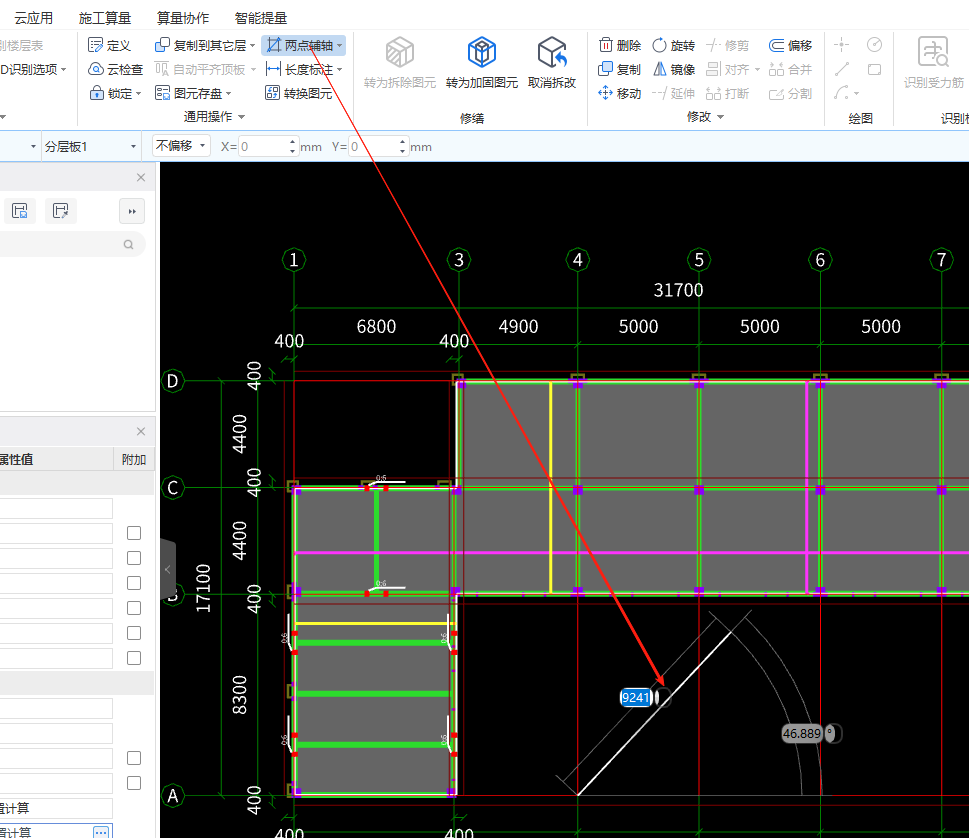Screen dimensions: 969x838
Task: Tick the sixth 附加 checkbox
Action: (133, 658)
